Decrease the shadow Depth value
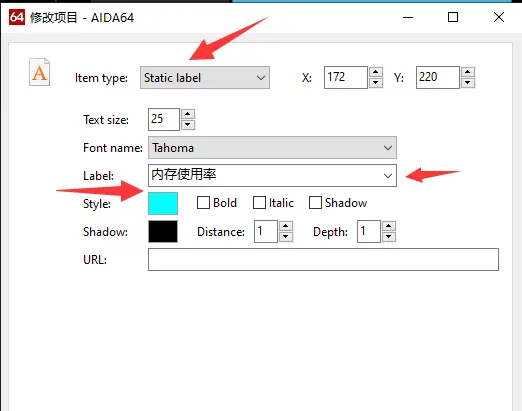Screen dimensions: 522x411 pyautogui.click(x=389, y=237)
